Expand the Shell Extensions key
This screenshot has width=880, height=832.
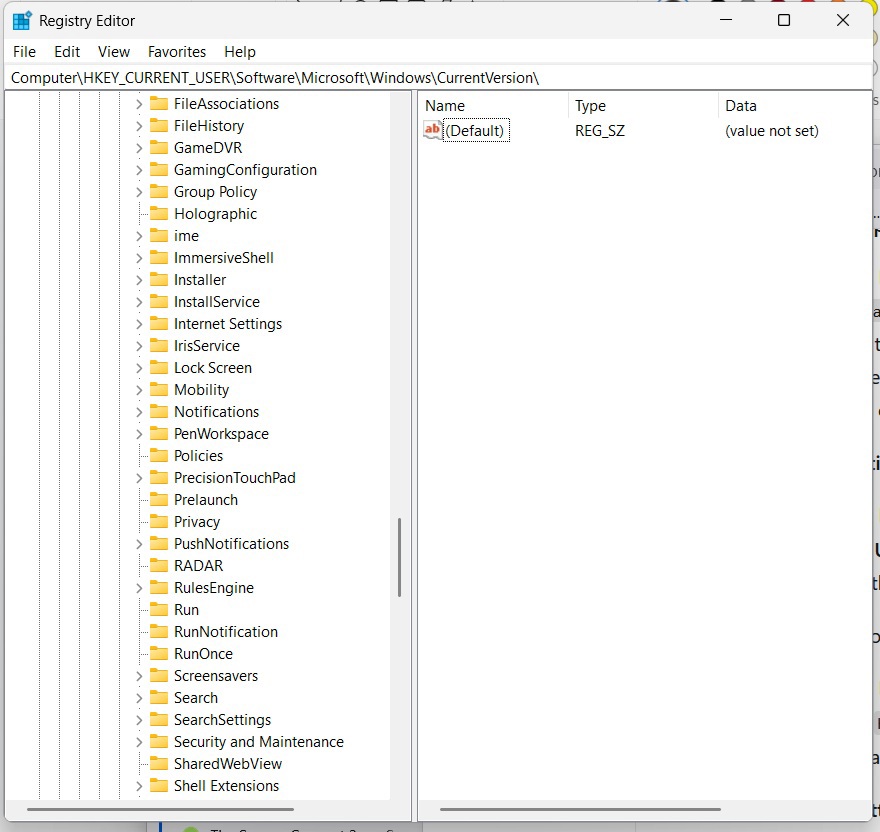139,786
